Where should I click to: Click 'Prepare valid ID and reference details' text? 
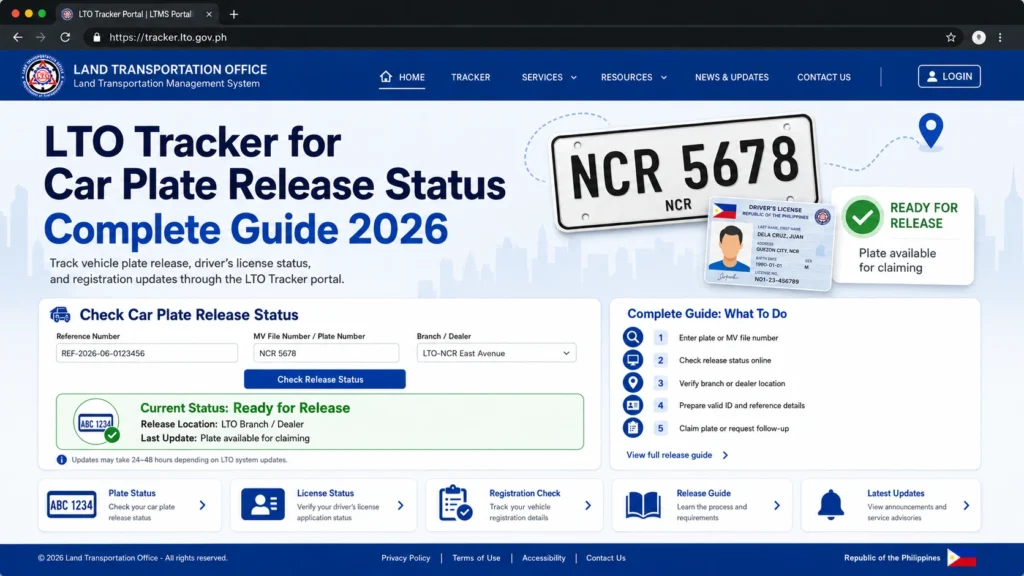(742, 406)
